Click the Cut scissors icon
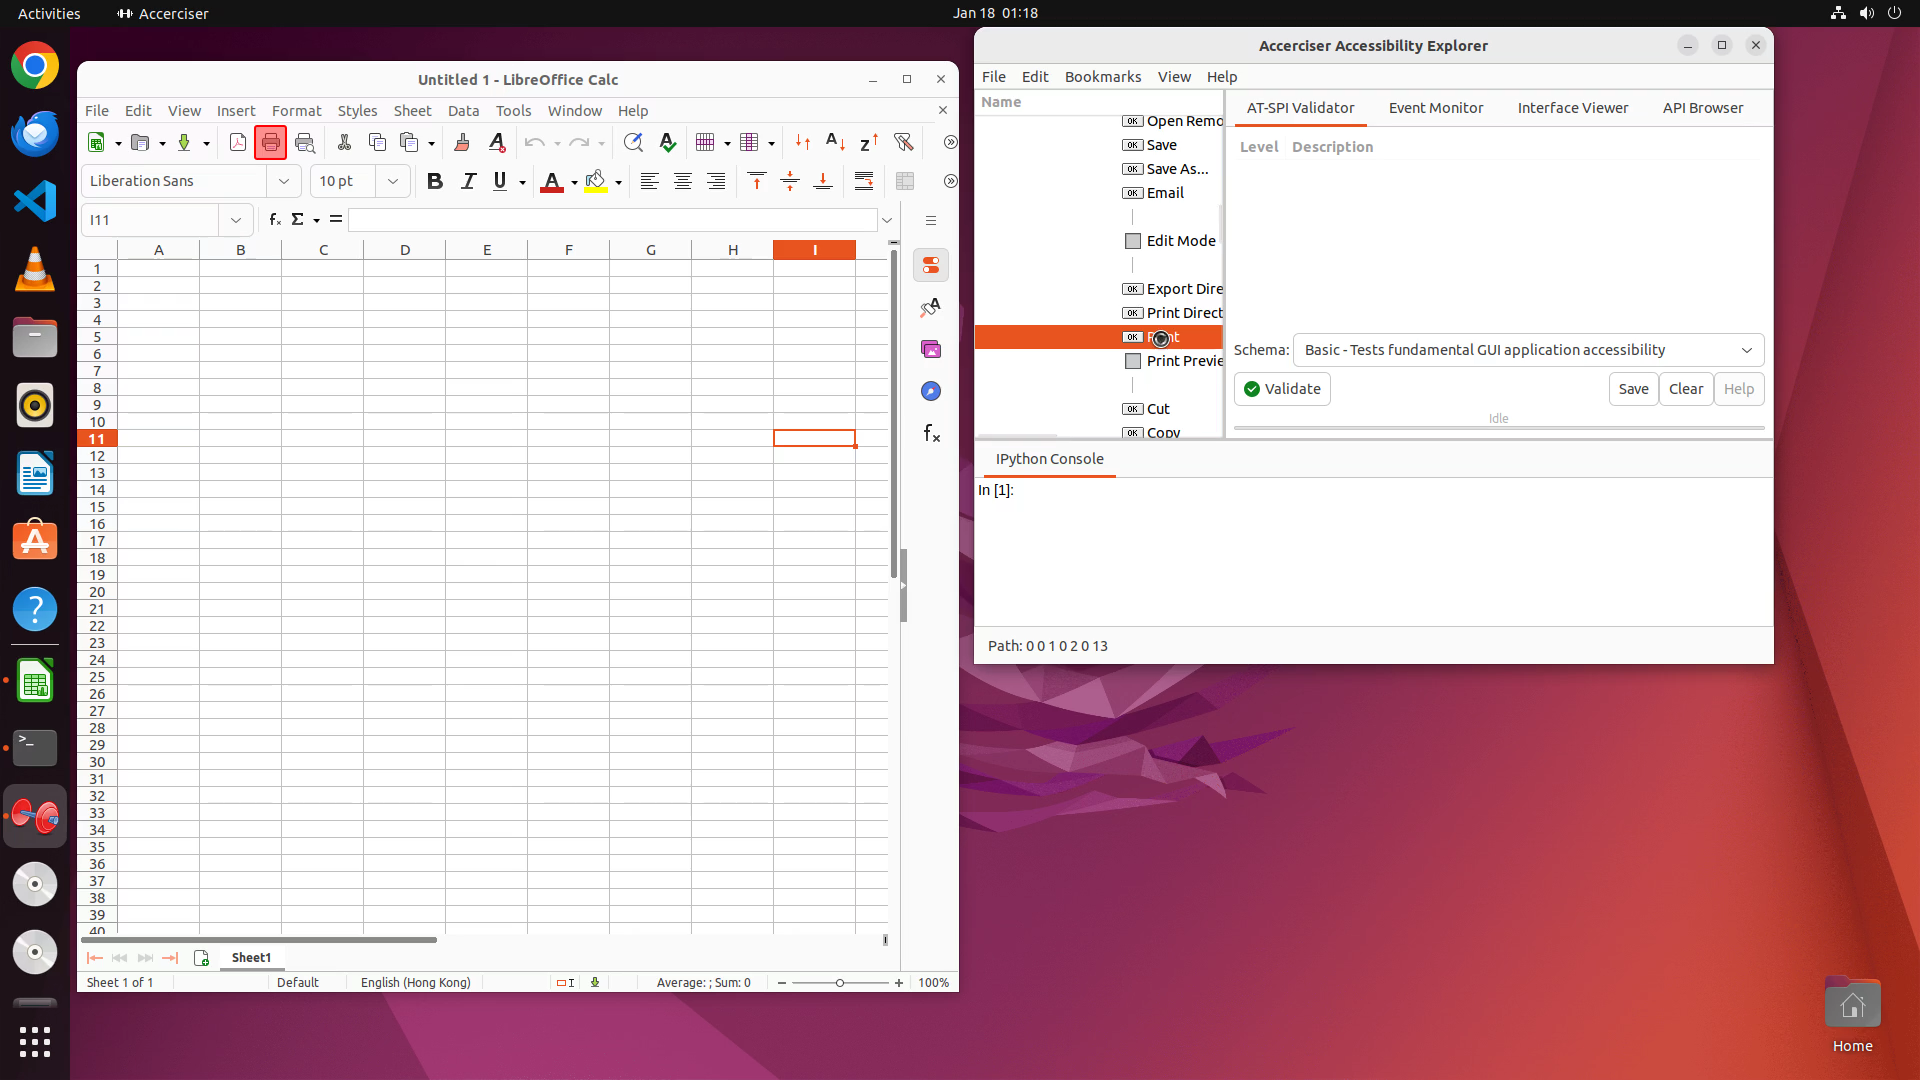Screen dimensions: 1920x1080 344,143
